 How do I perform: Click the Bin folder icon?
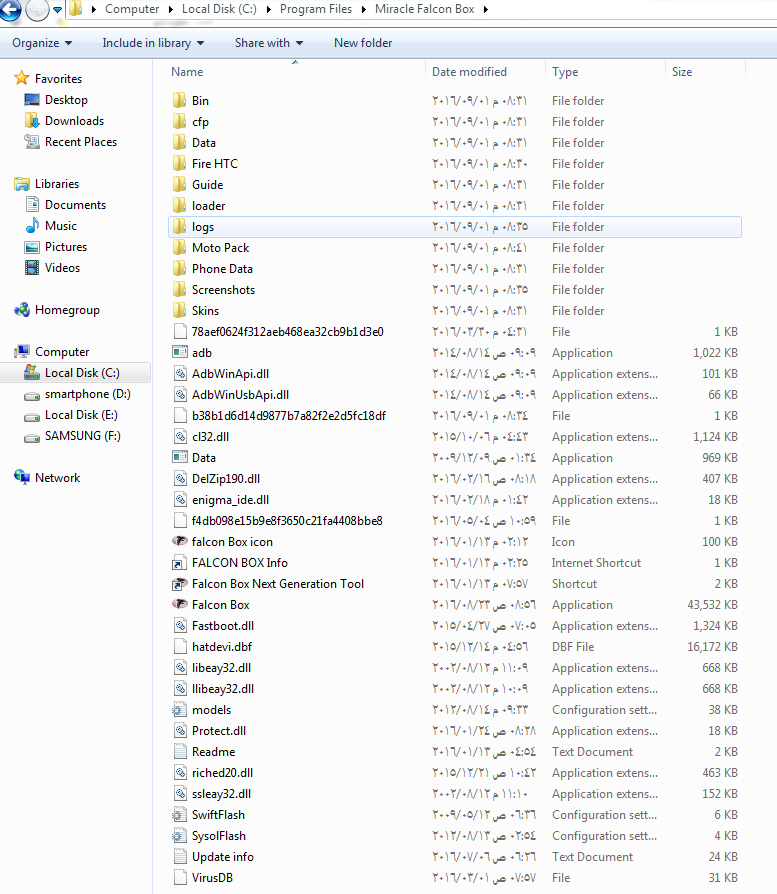click(180, 100)
